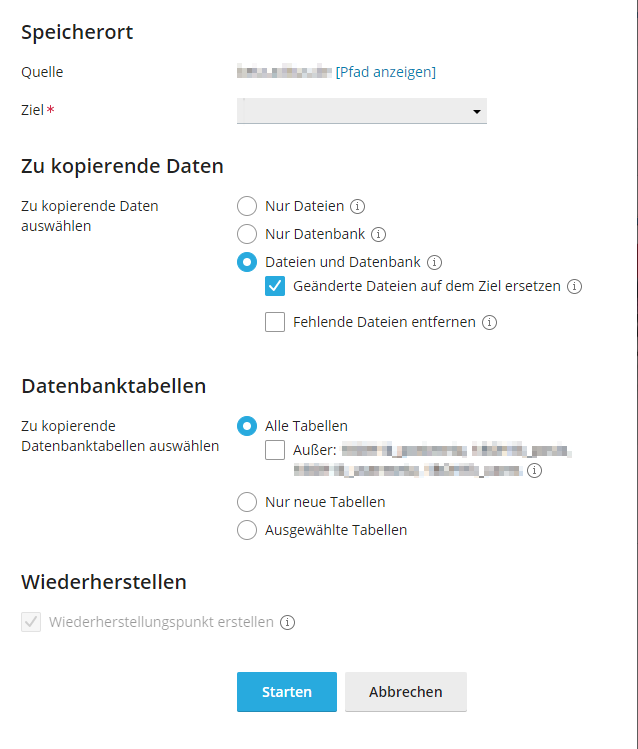Click the Starten button

pos(287,692)
